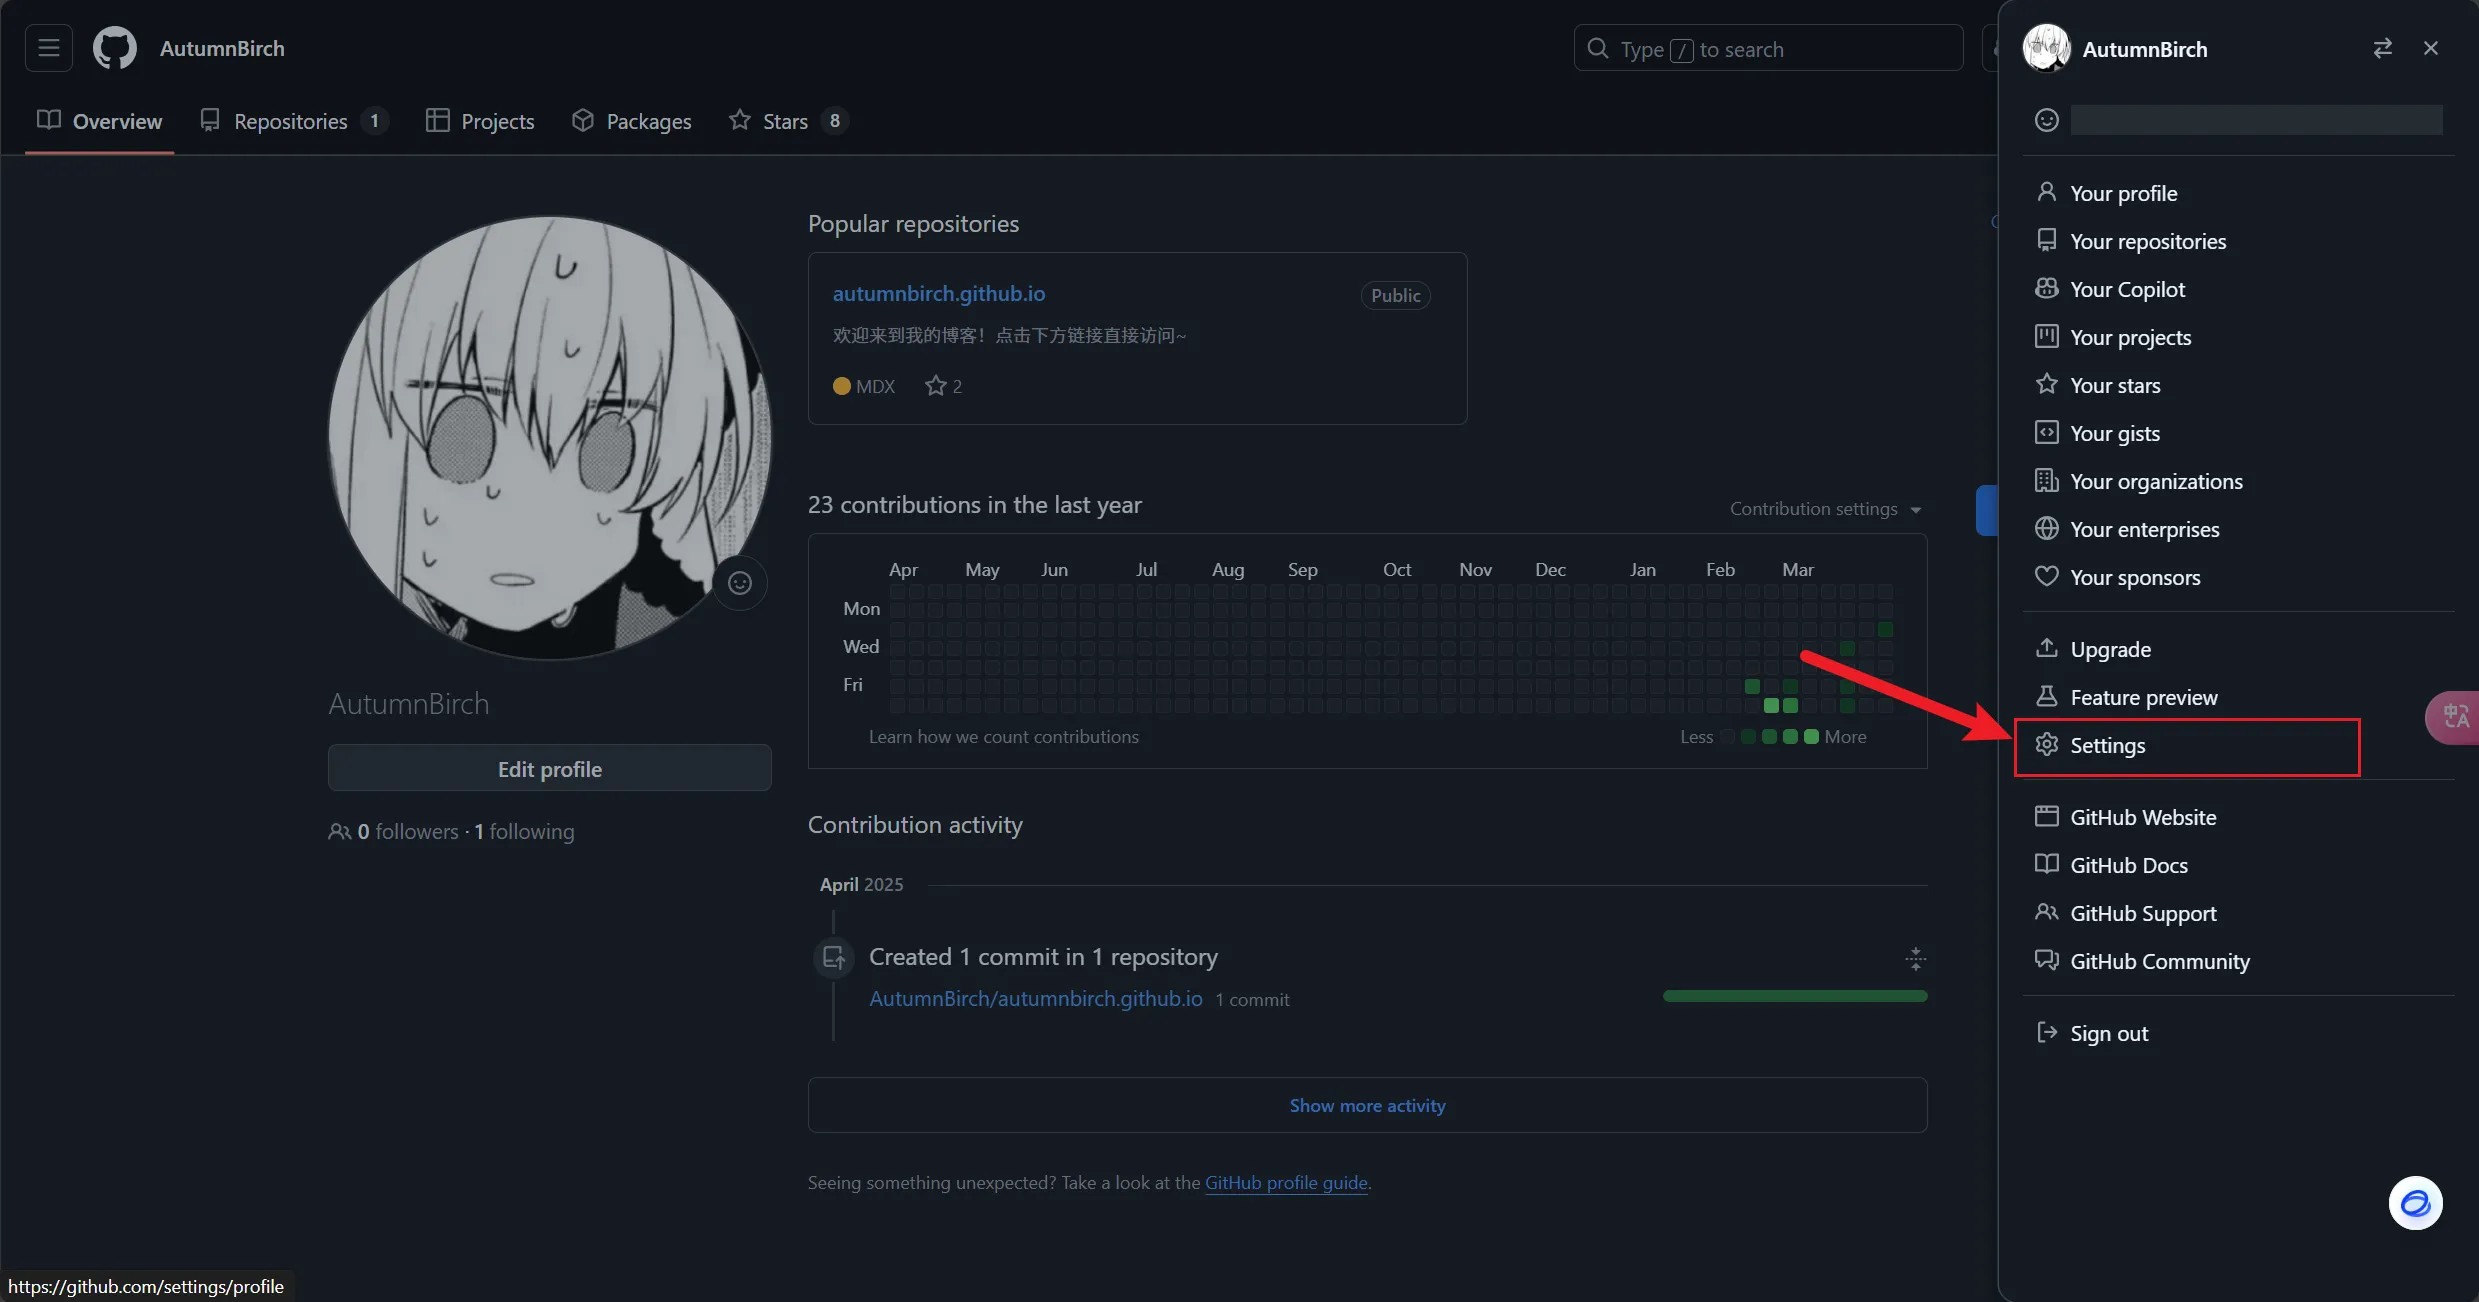The image size is (2479, 1302).
Task: Open GitHub Website menu item
Action: [2238, 817]
